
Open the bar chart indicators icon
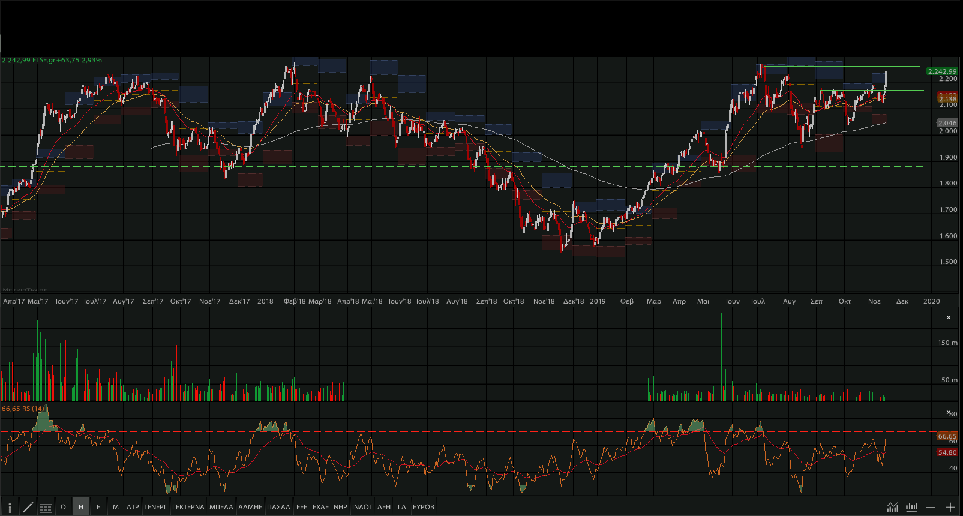[x=910, y=507]
